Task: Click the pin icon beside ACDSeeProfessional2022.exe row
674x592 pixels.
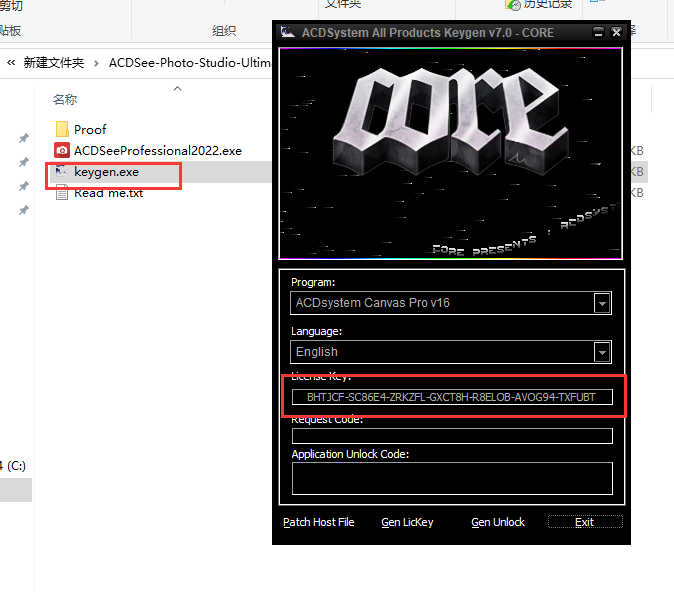Action: click(x=24, y=162)
